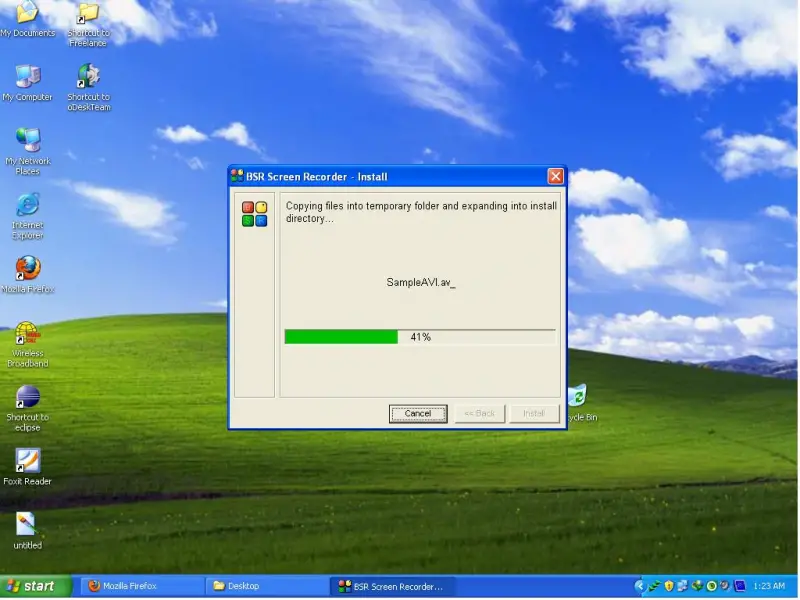Select the Internet Explorer desktop icon
This screenshot has height=600, width=800.
pos(28,216)
